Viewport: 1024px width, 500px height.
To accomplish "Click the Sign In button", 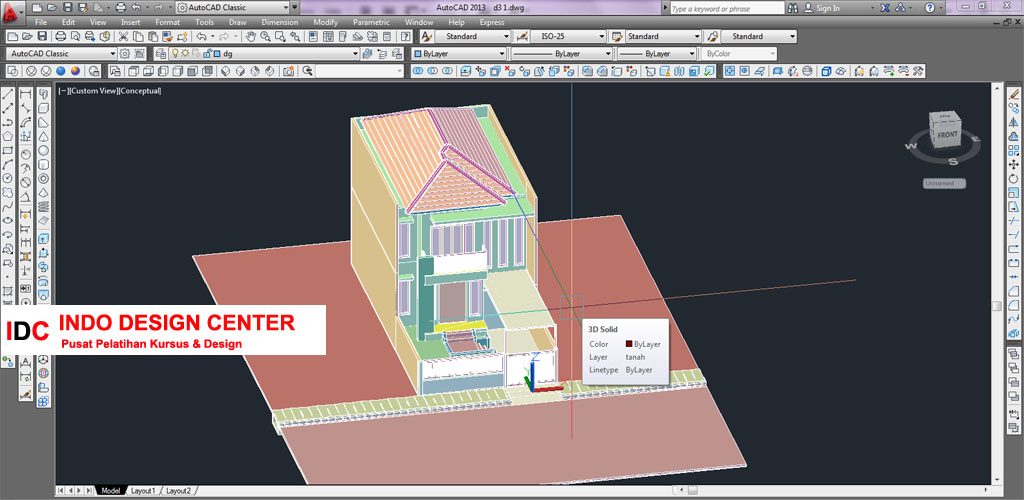I will point(822,8).
